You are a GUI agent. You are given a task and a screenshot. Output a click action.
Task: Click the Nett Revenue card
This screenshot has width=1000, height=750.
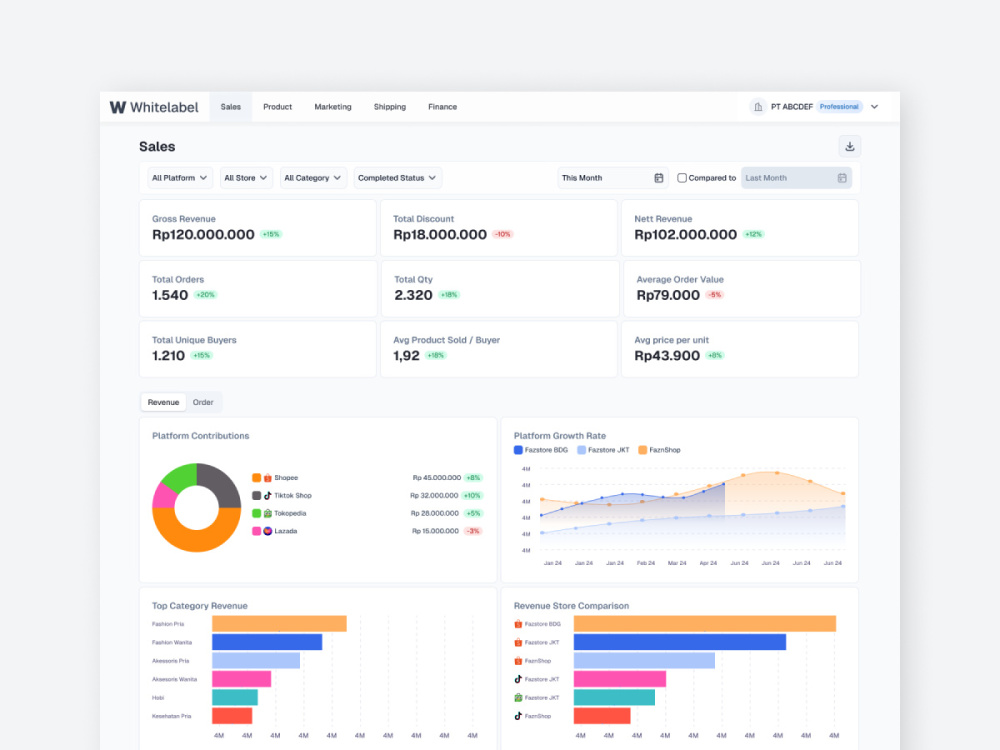click(740, 228)
